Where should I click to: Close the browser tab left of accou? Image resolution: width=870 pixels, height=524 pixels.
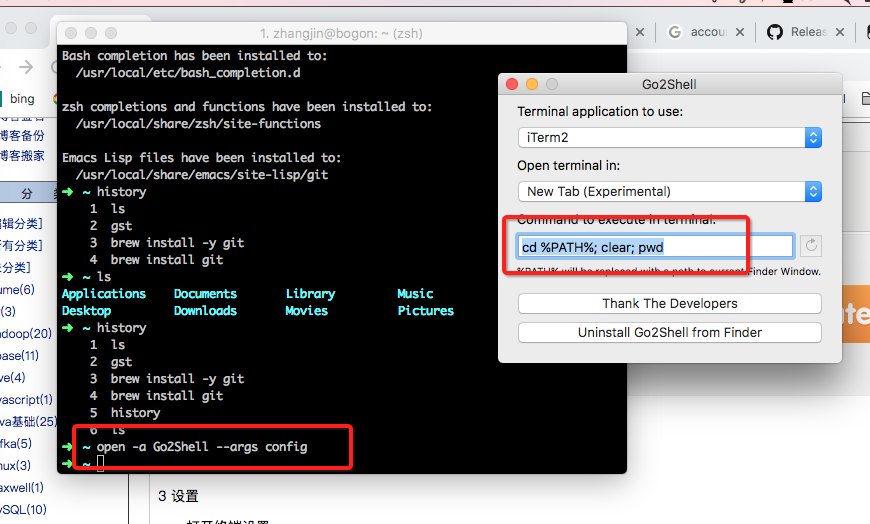point(640,32)
